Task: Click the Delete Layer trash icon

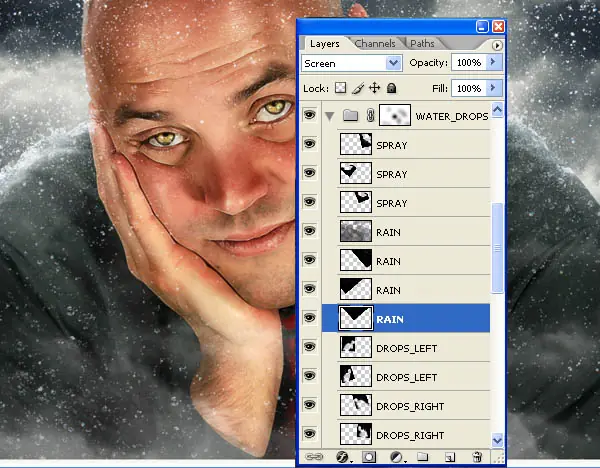Action: click(477, 457)
